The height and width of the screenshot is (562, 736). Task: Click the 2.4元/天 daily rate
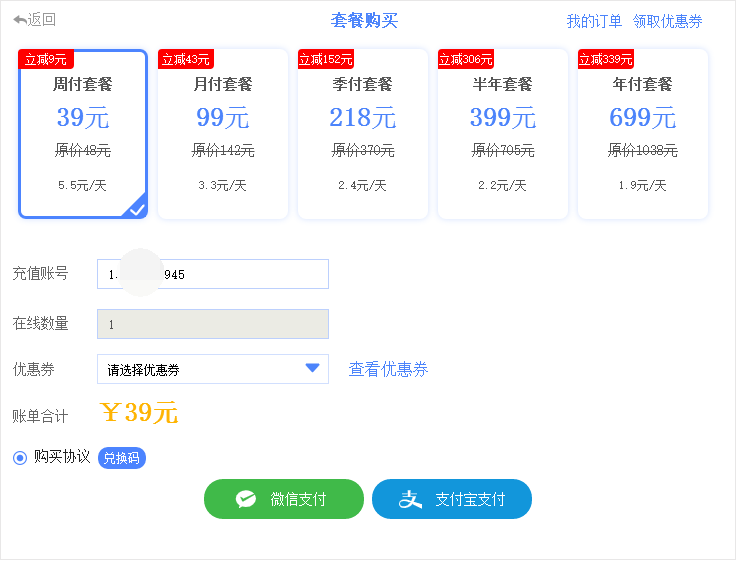[362, 185]
